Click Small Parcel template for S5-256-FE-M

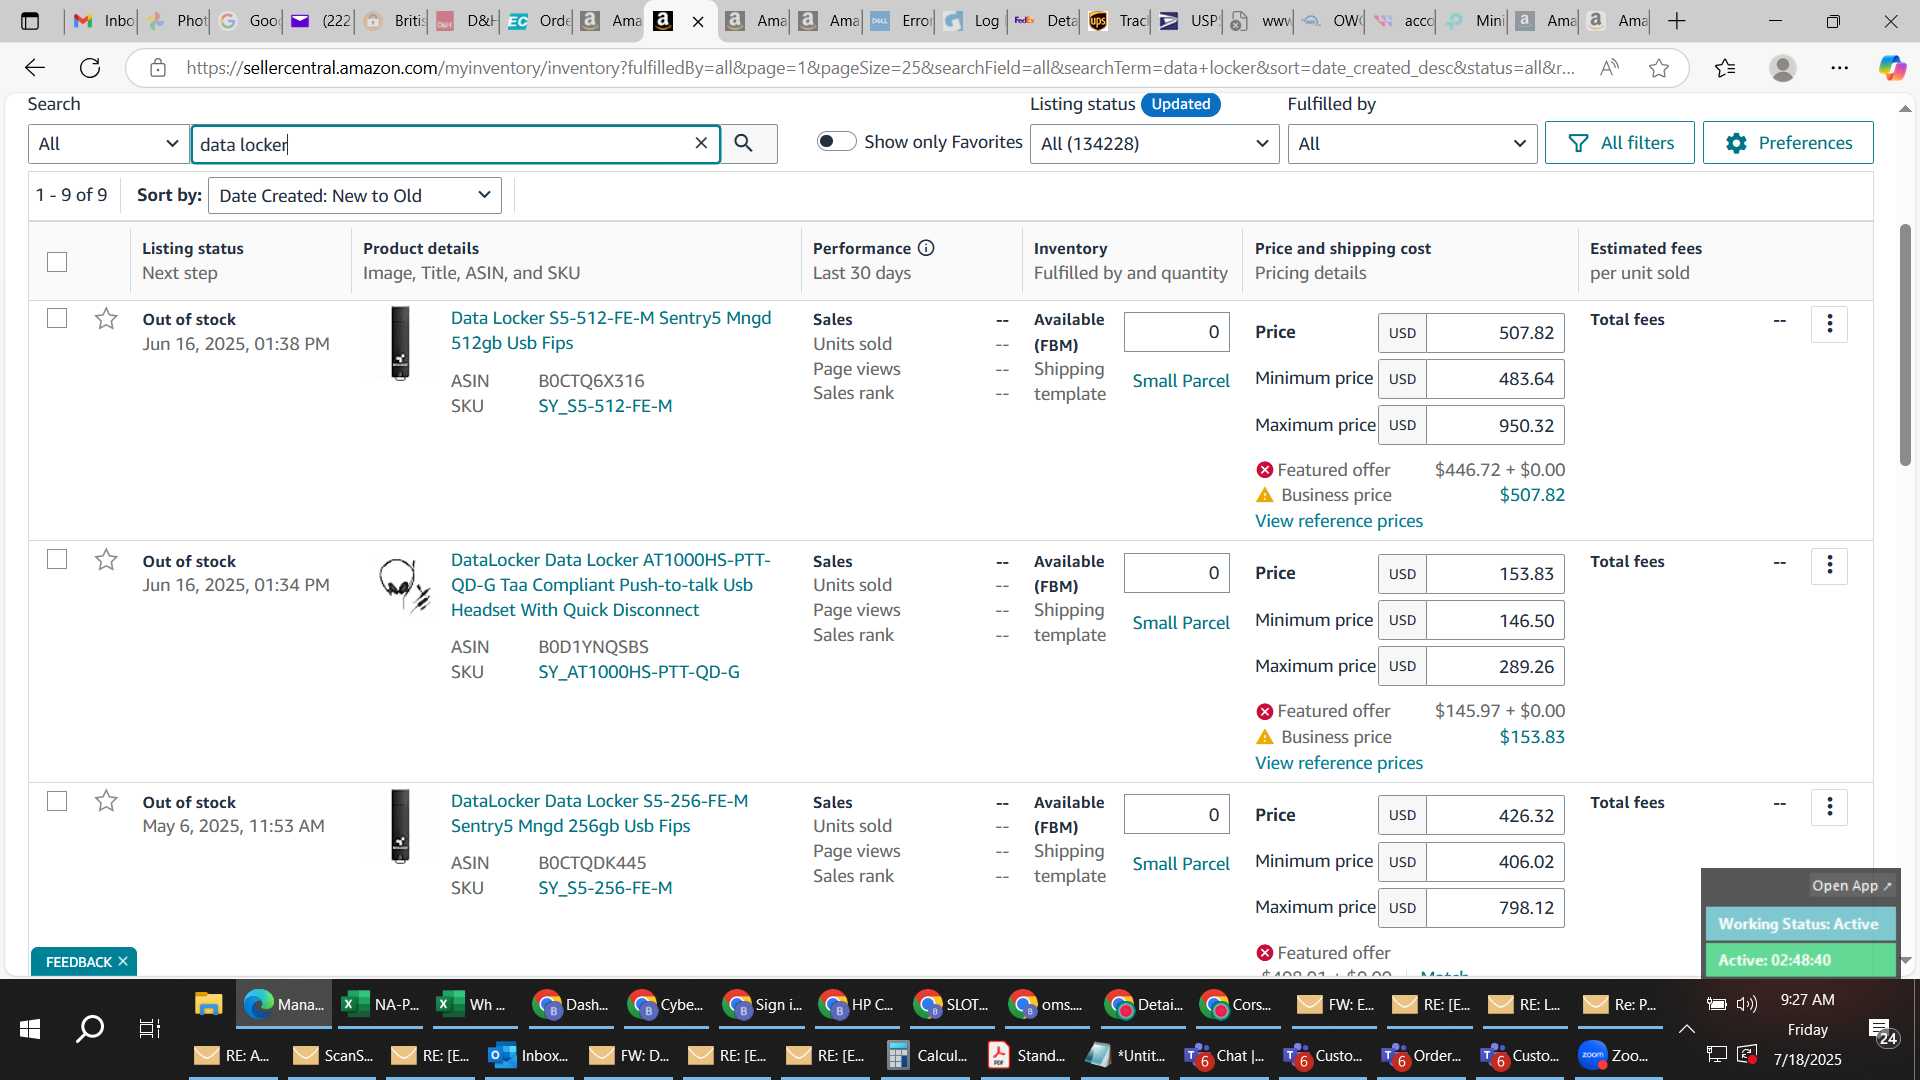coord(1181,864)
